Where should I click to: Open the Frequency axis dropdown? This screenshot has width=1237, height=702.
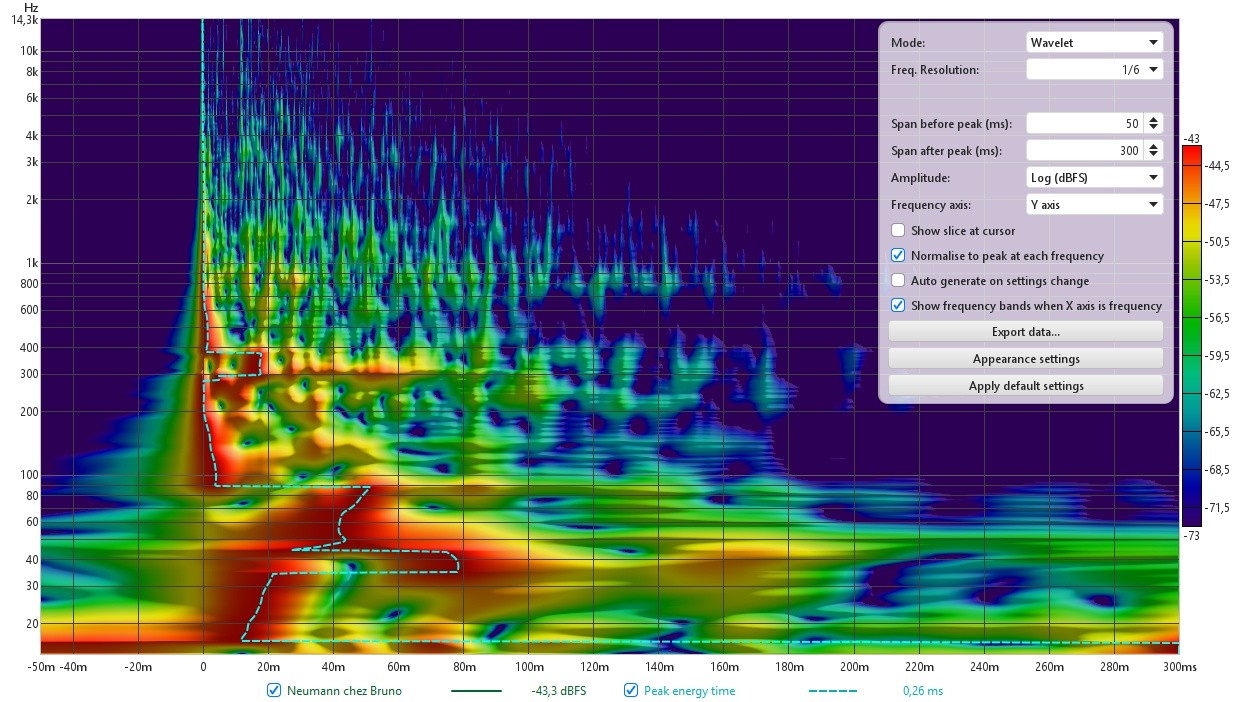pyautogui.click(x=1095, y=205)
